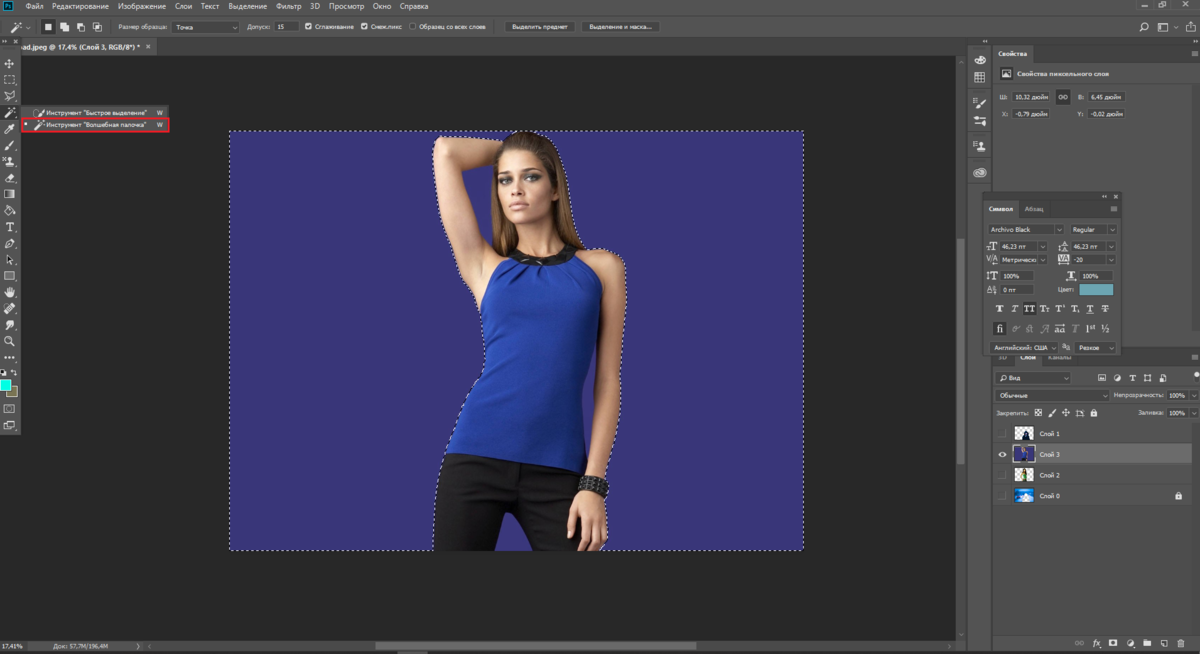1200x654 pixels.
Task: Click the cyan foreground color swatch
Action: coord(6,385)
